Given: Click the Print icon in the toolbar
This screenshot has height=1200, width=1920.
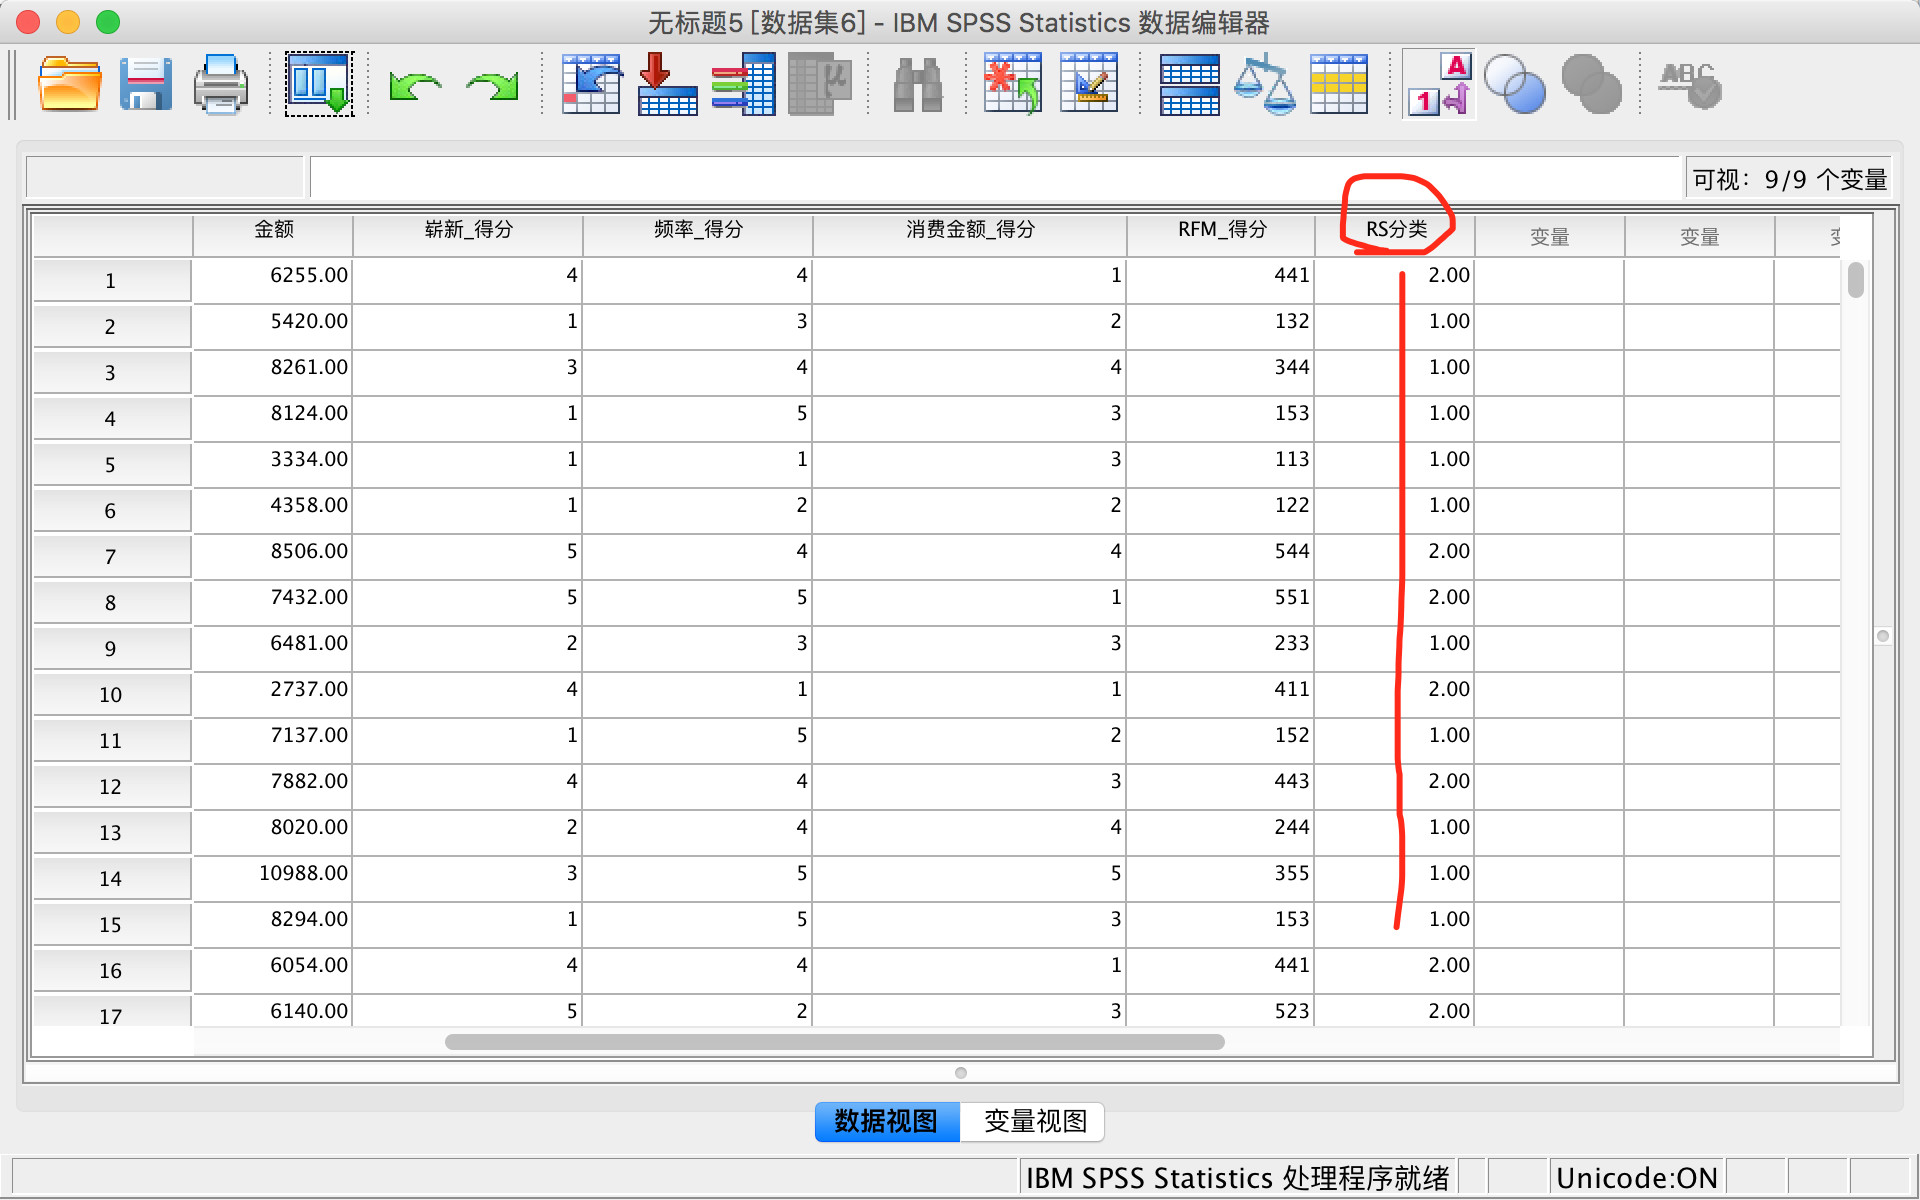Looking at the screenshot, I should pos(220,85).
